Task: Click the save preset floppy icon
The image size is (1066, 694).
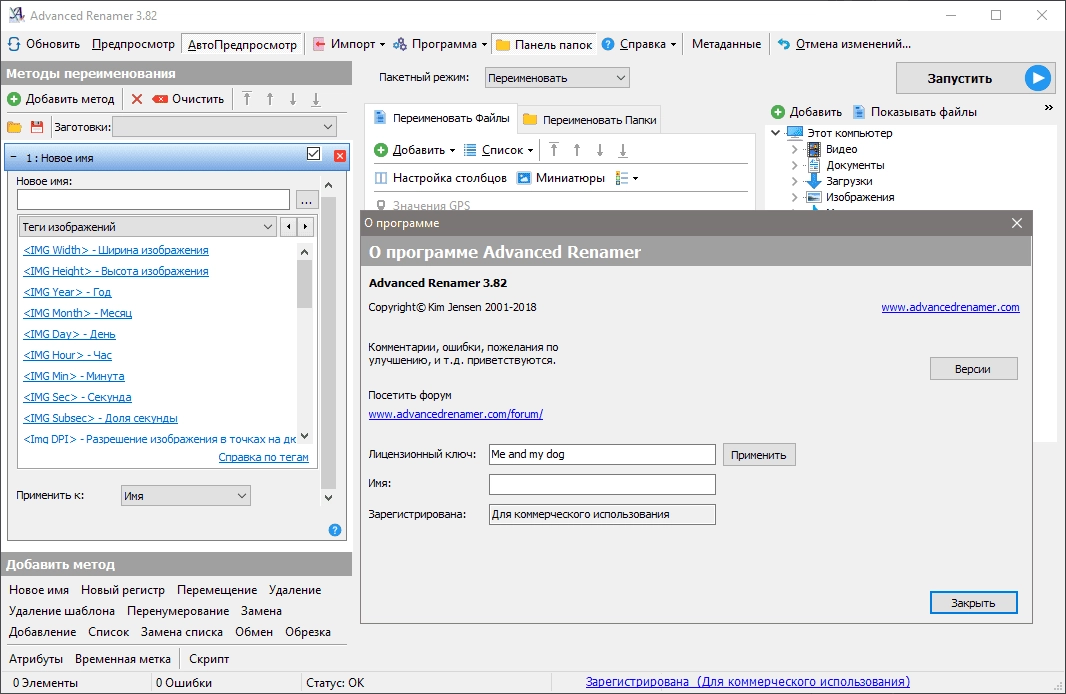Action: coord(37,127)
